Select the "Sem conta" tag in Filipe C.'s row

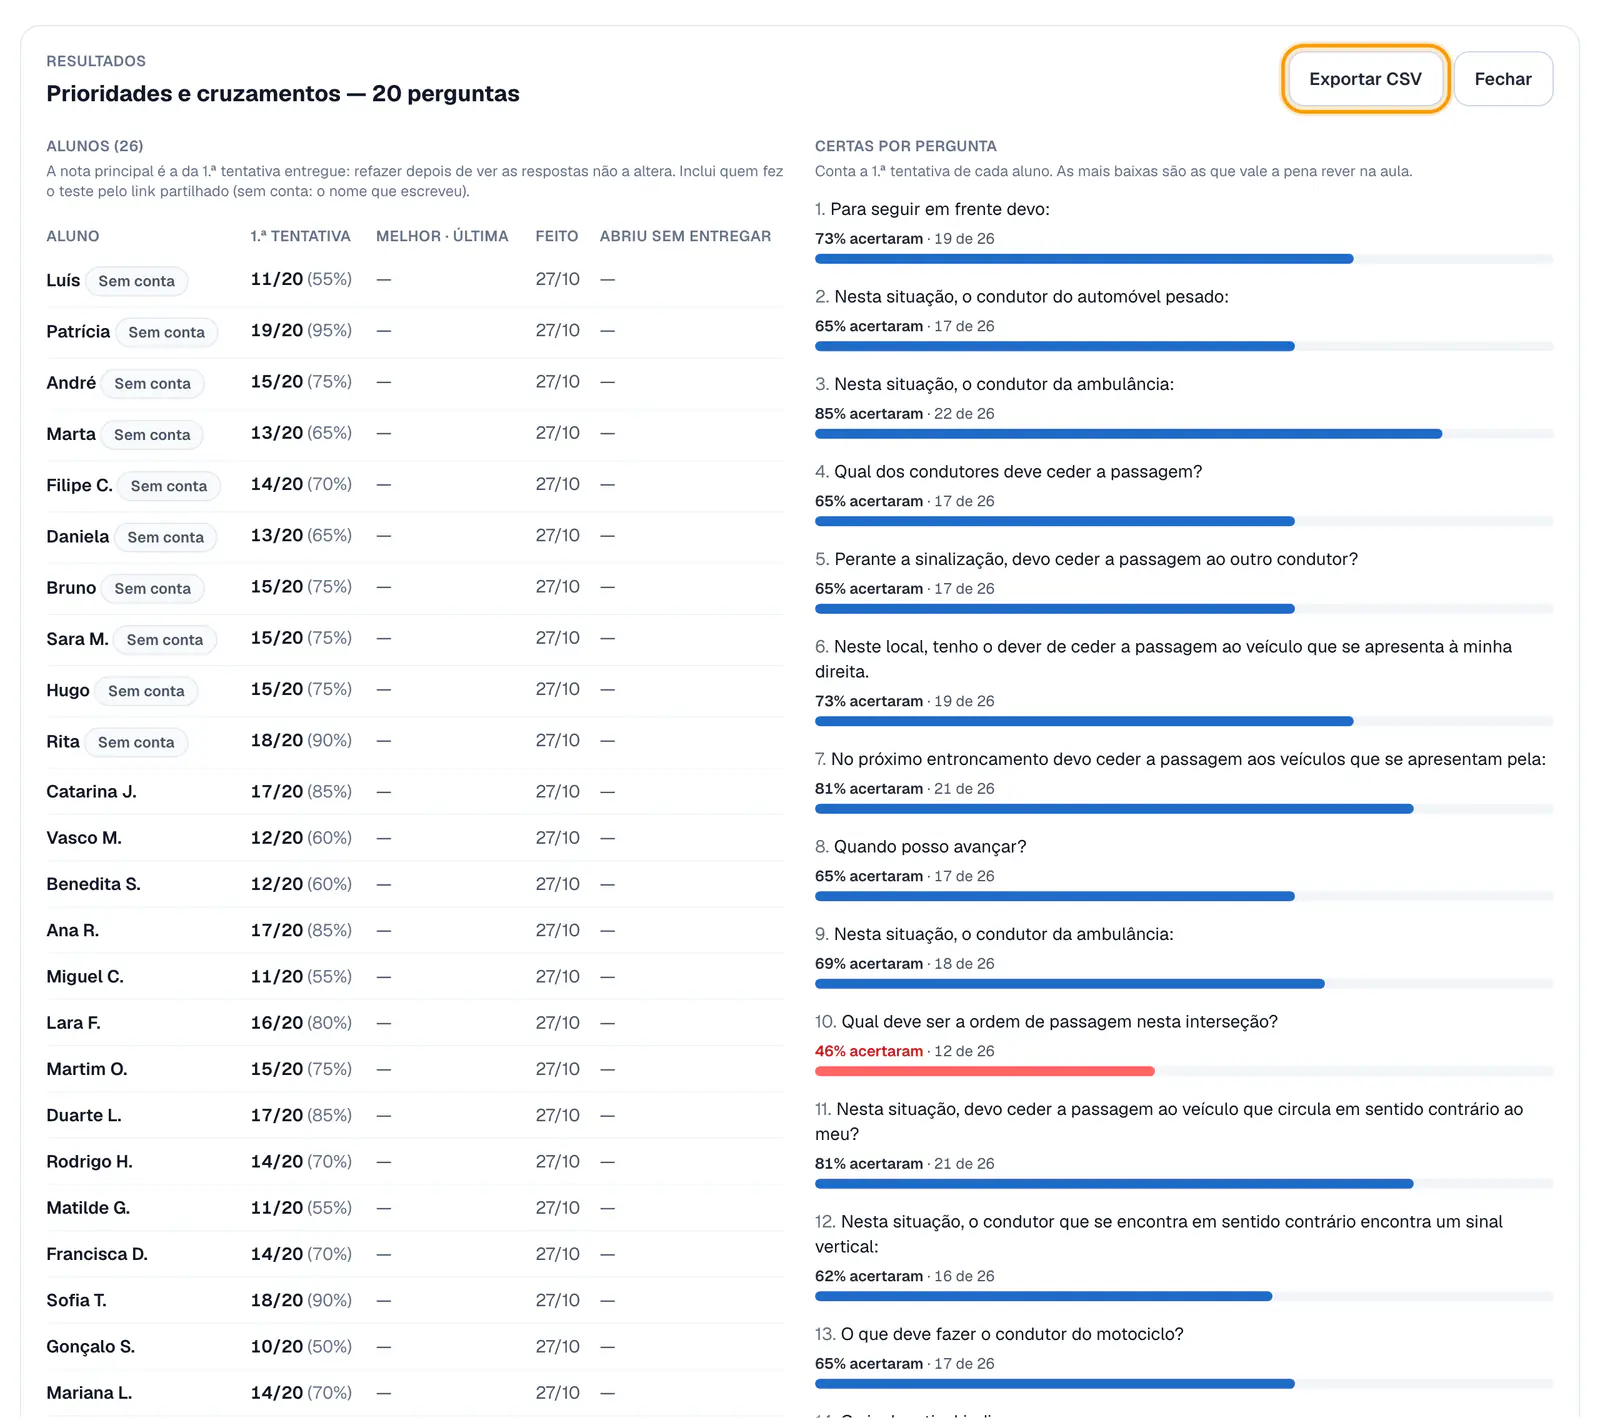pyautogui.click(x=169, y=486)
